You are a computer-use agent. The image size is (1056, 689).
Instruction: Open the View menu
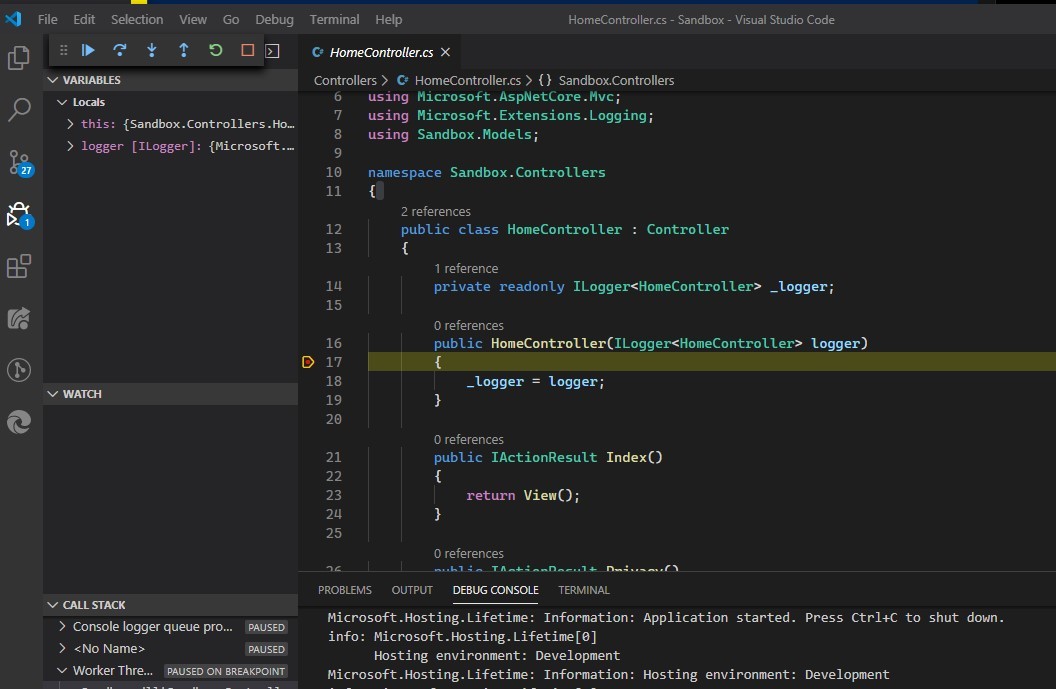click(x=193, y=20)
